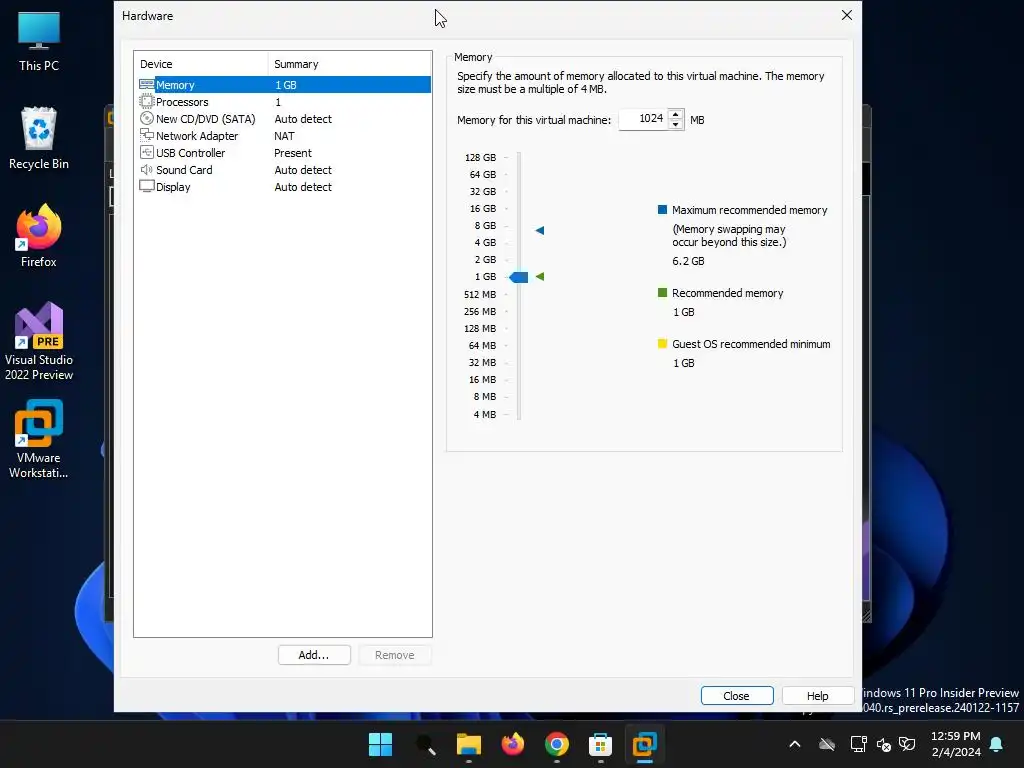Select the USB Controller row
Screen dimensions: 1024x768
(284, 153)
